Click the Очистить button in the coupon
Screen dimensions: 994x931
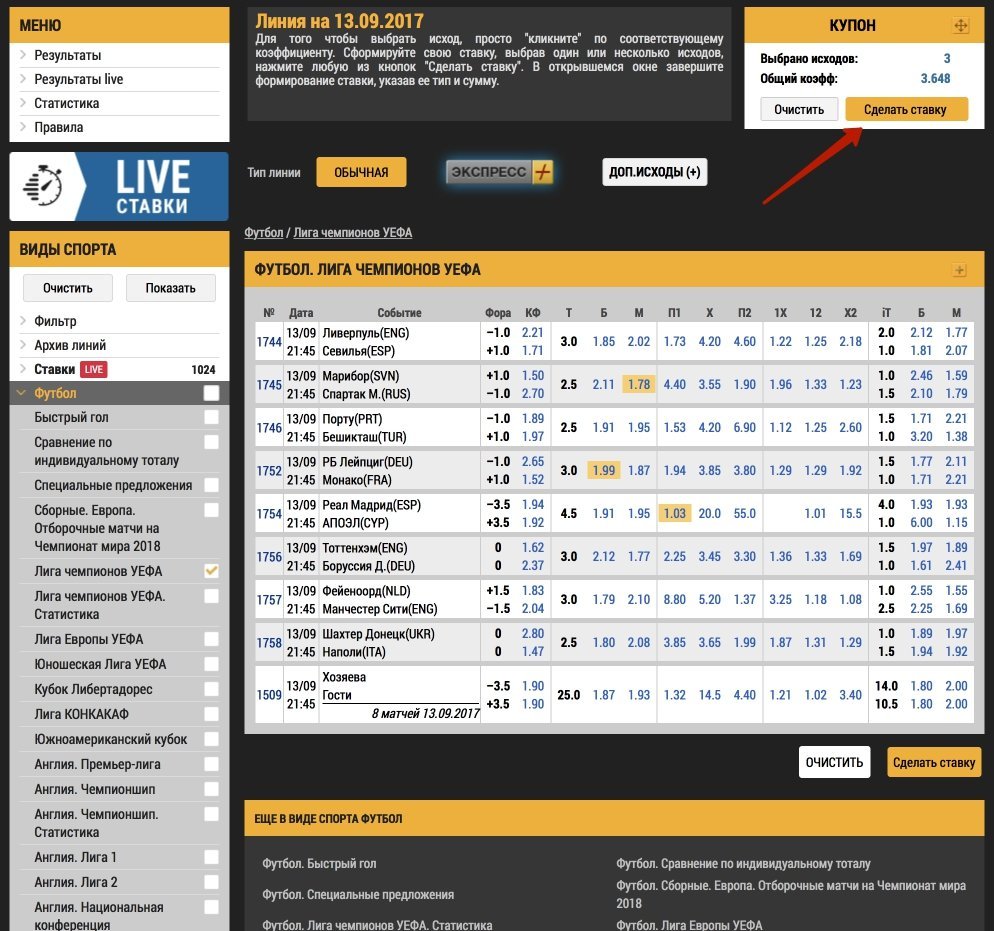click(799, 109)
